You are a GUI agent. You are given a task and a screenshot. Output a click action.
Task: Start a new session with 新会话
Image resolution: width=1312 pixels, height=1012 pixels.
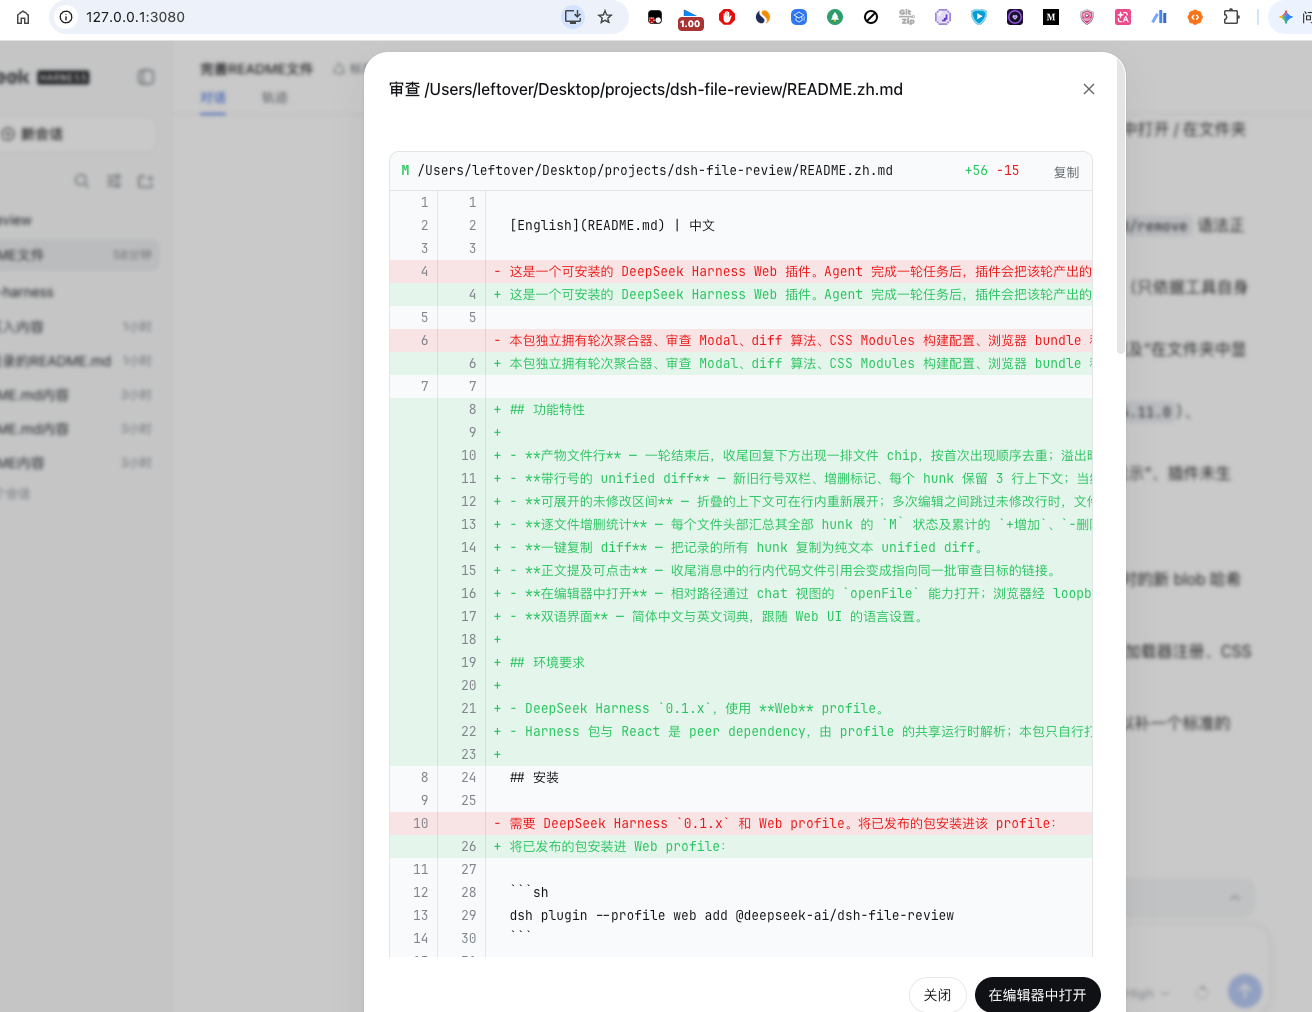coord(75,134)
